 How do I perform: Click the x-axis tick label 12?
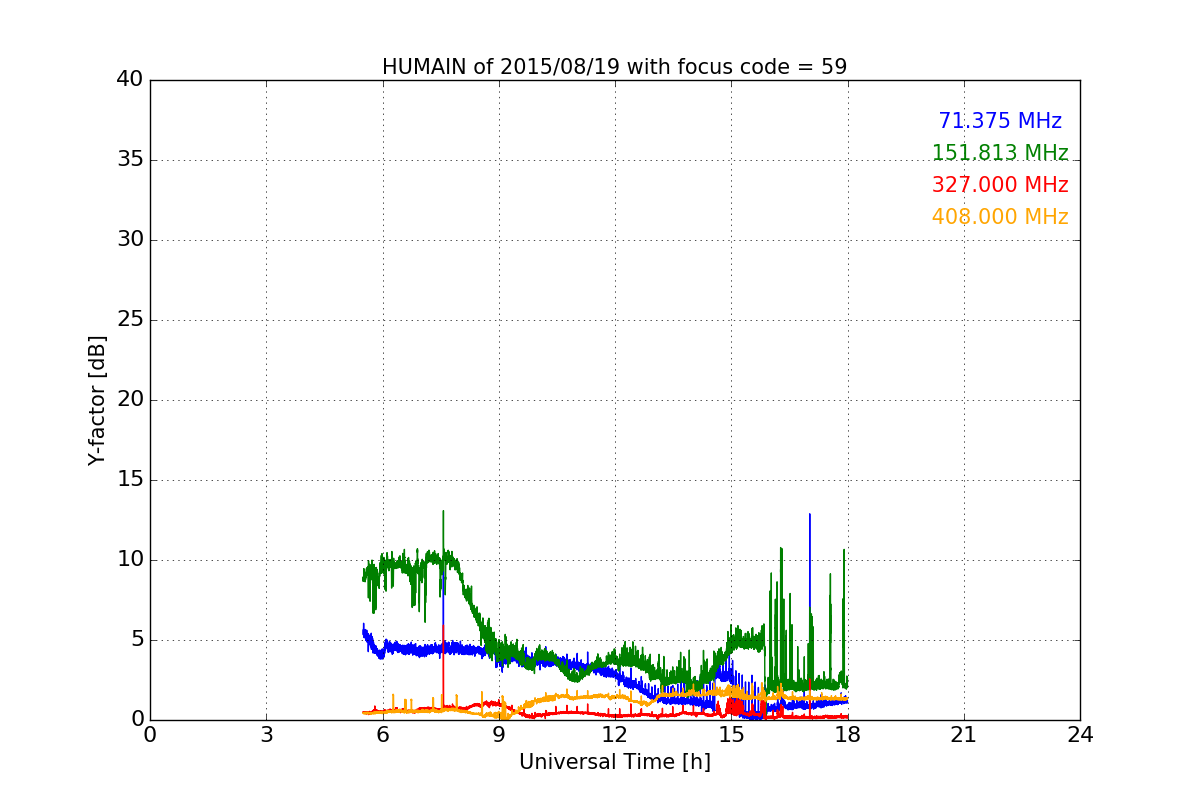click(x=615, y=735)
